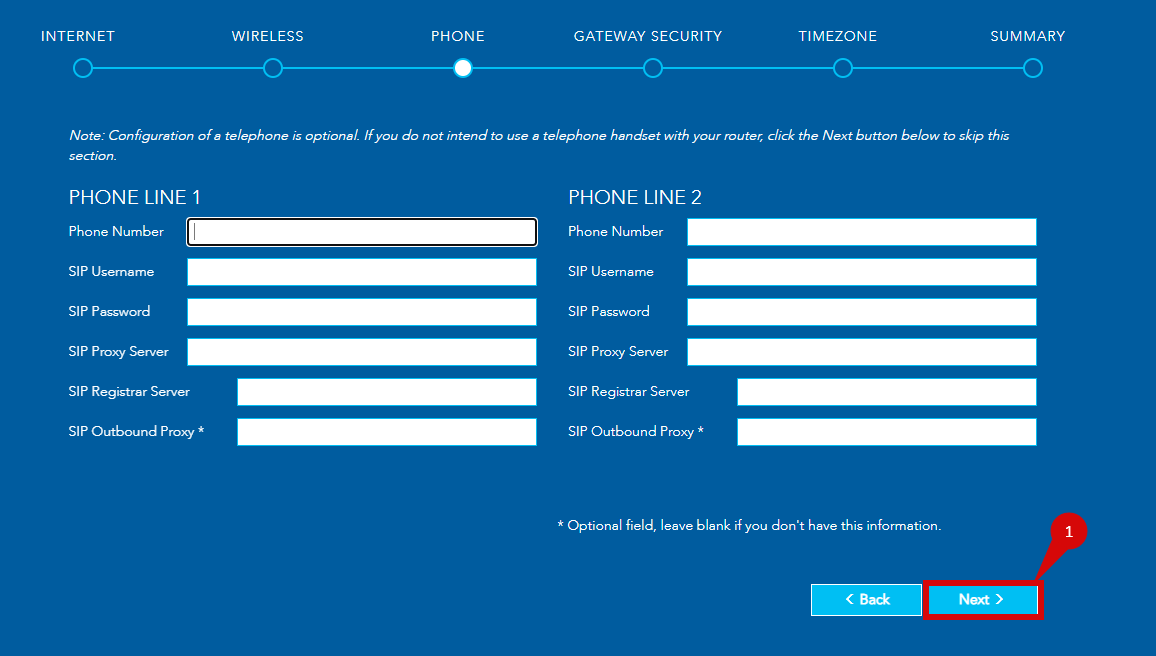Image resolution: width=1156 pixels, height=656 pixels.
Task: Select Phone Line 2 SIP Password field
Action: tap(862, 312)
